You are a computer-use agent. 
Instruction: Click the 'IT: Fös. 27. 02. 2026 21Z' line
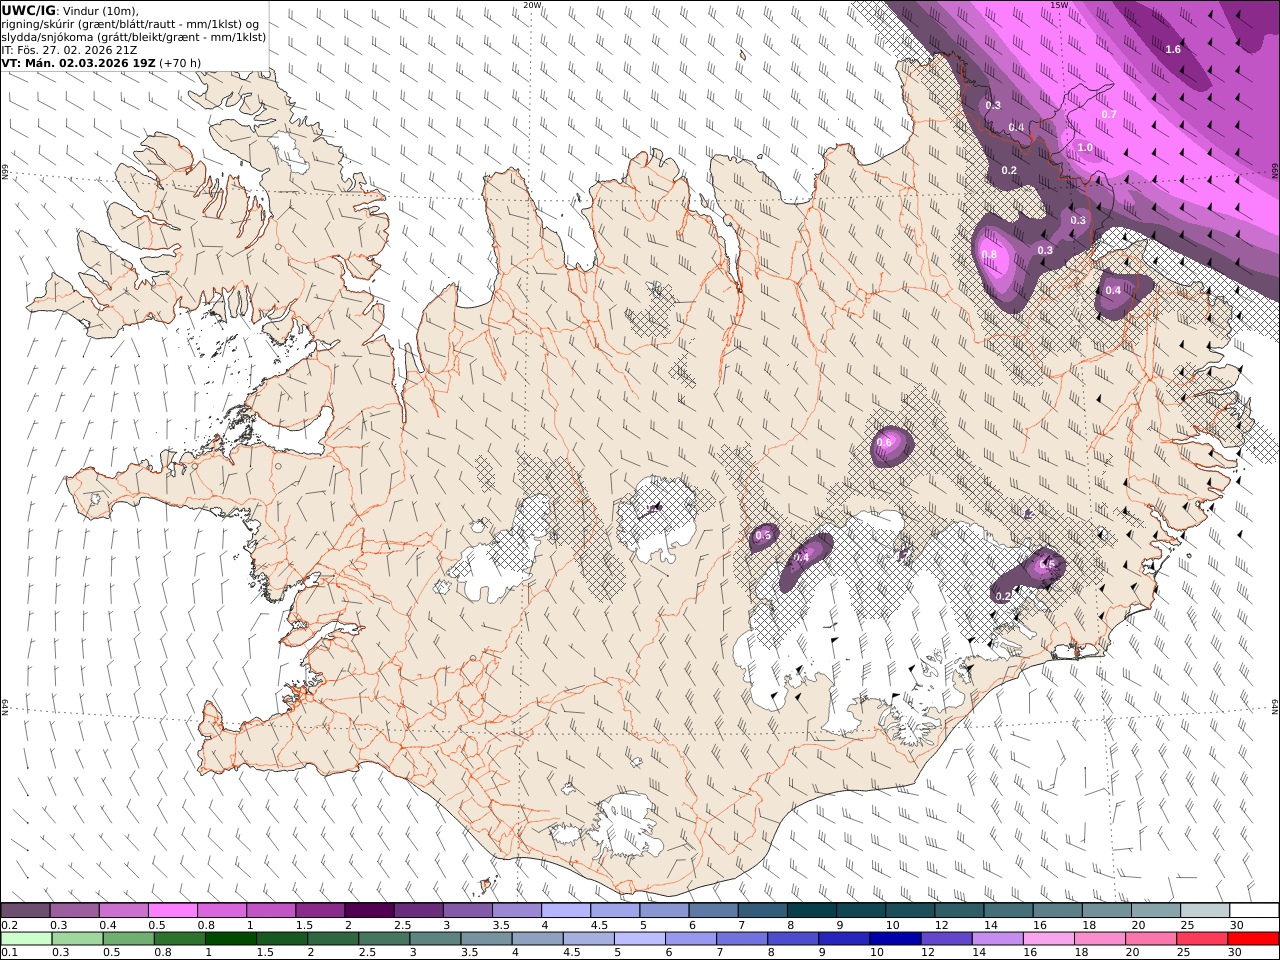click(x=70, y=49)
